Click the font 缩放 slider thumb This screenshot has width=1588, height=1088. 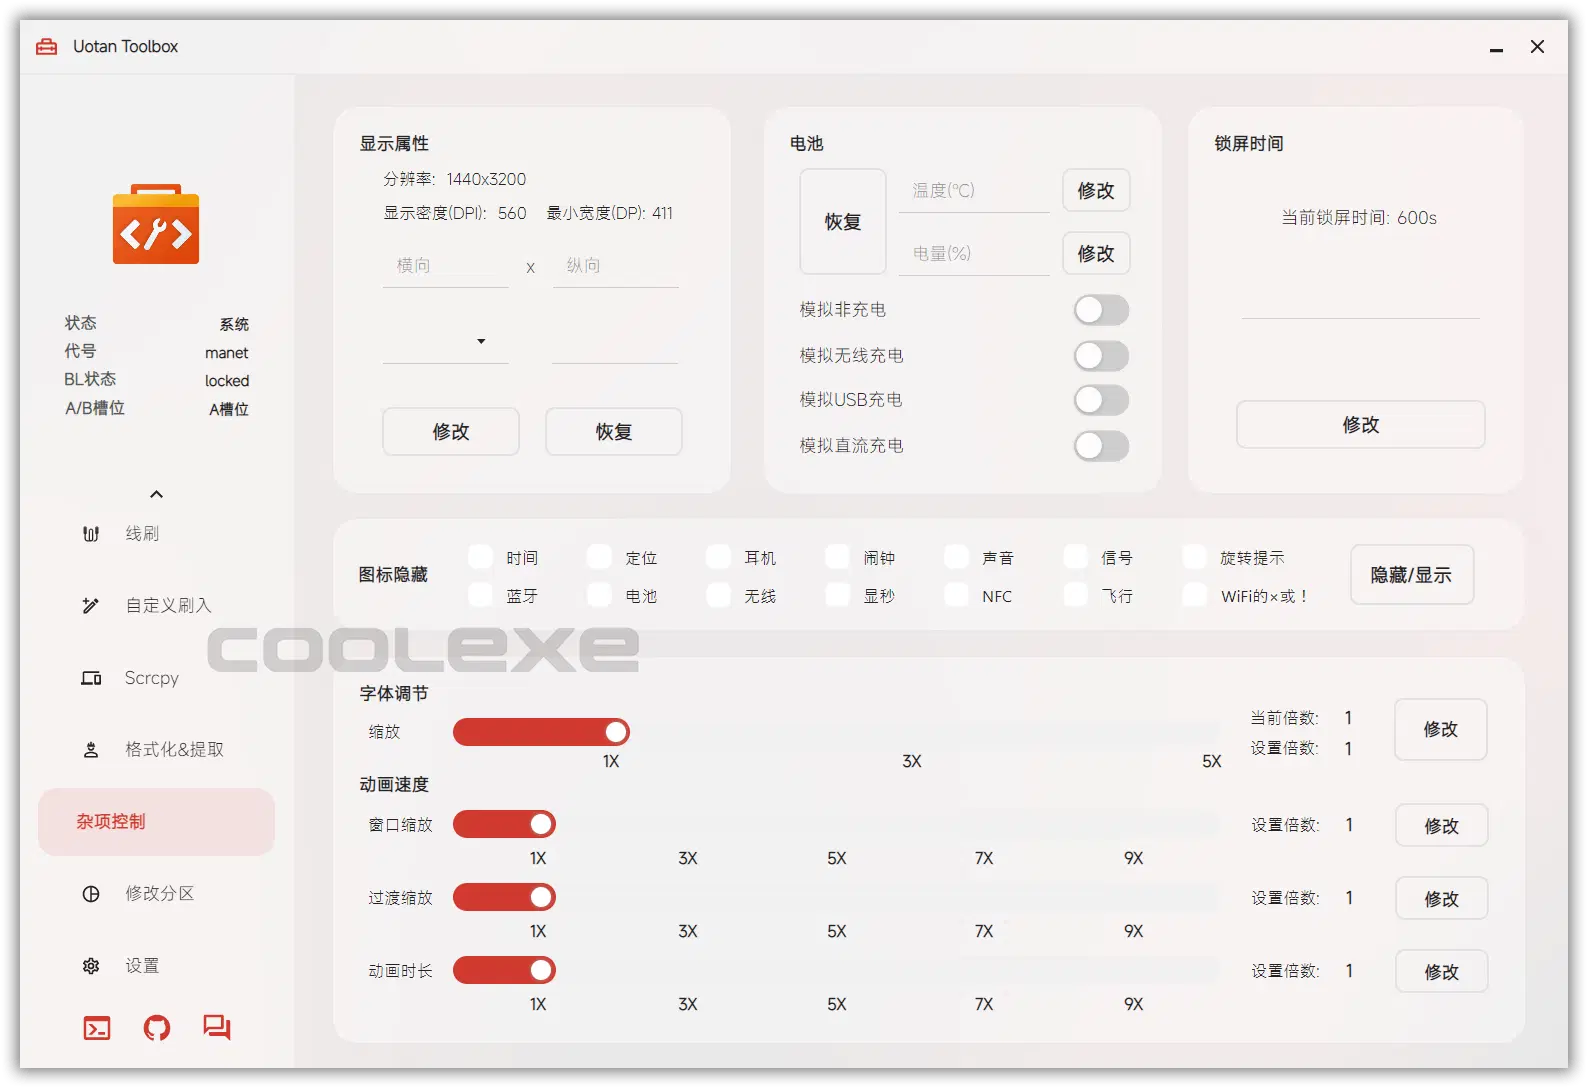[x=616, y=732]
